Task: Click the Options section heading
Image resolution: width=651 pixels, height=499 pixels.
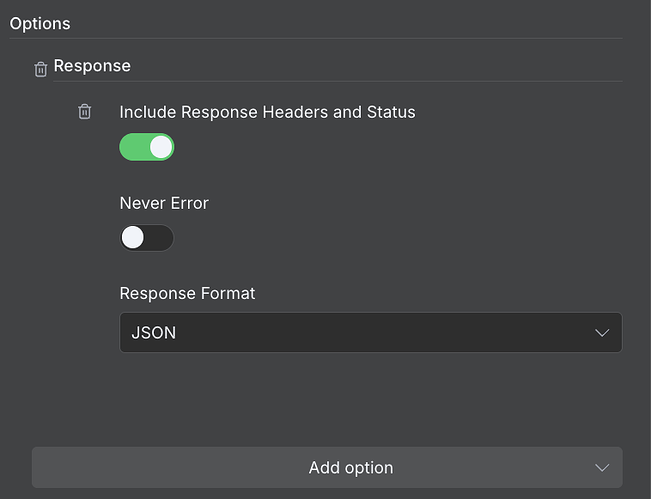Action: [x=40, y=22]
